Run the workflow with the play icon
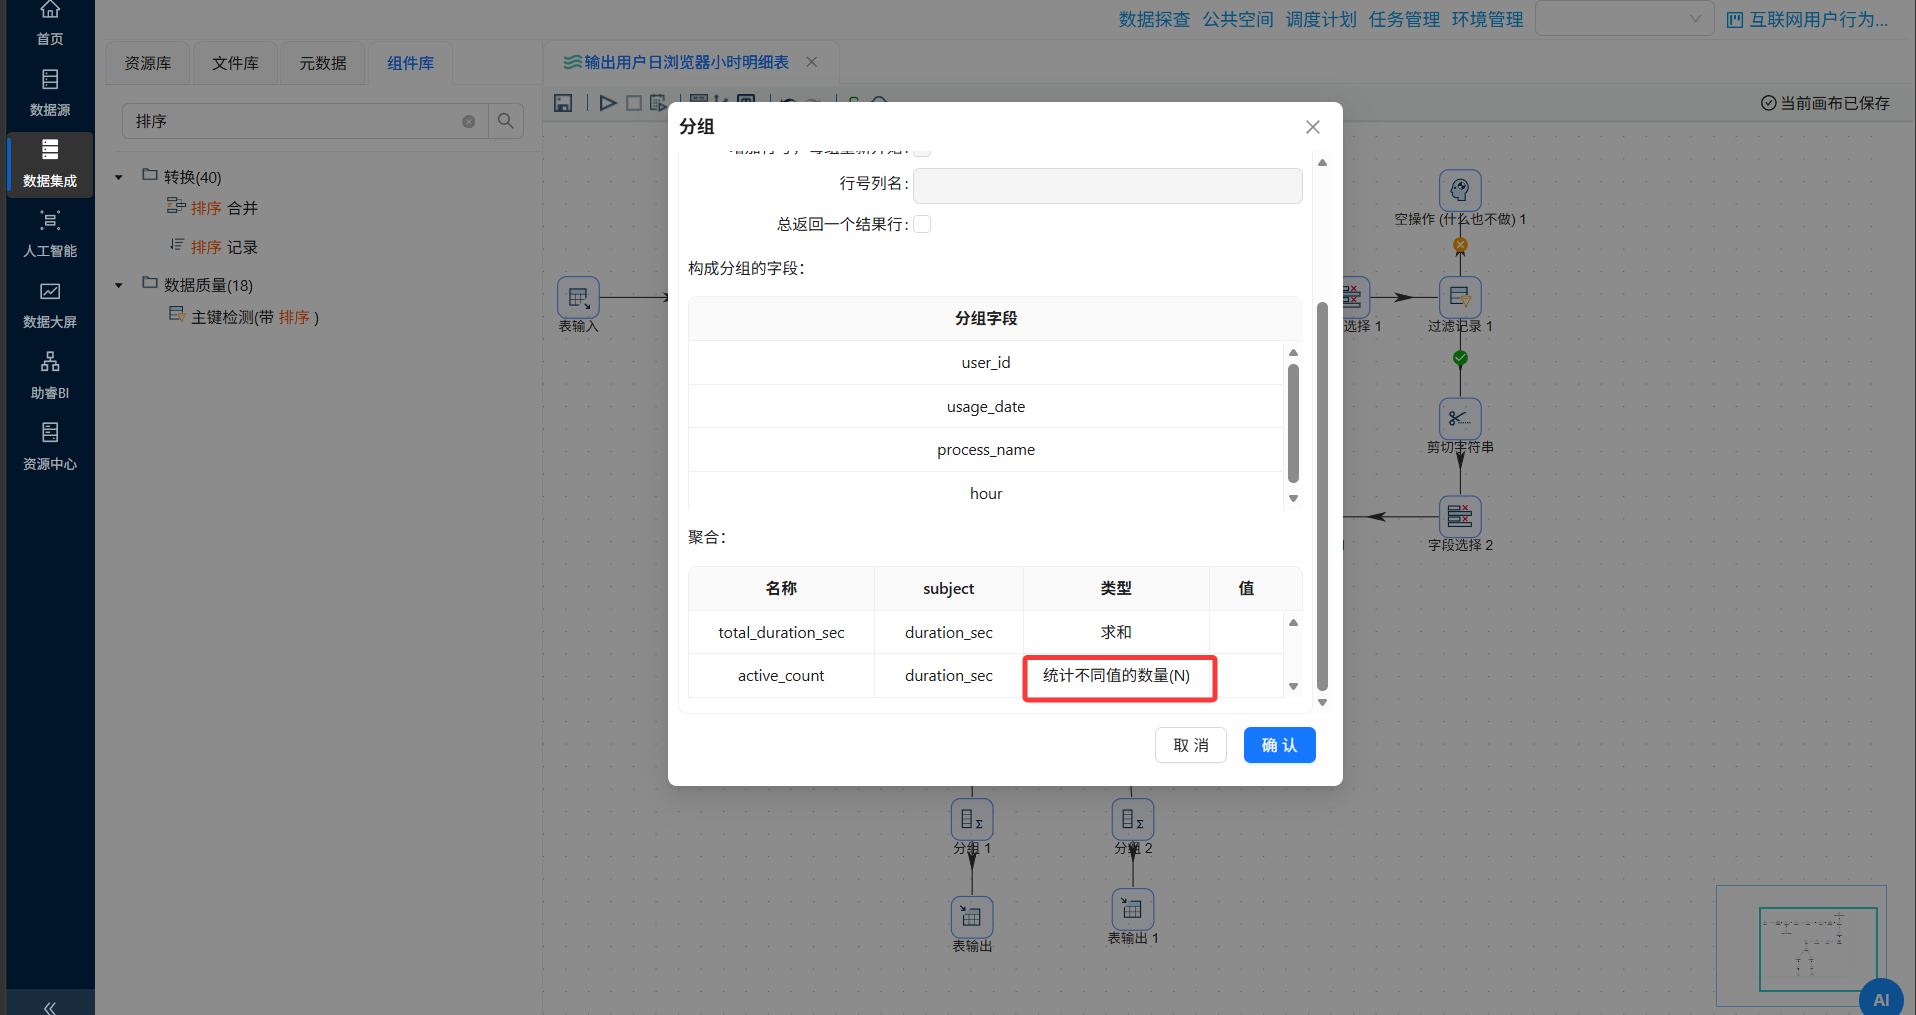The image size is (1916, 1015). tap(607, 103)
